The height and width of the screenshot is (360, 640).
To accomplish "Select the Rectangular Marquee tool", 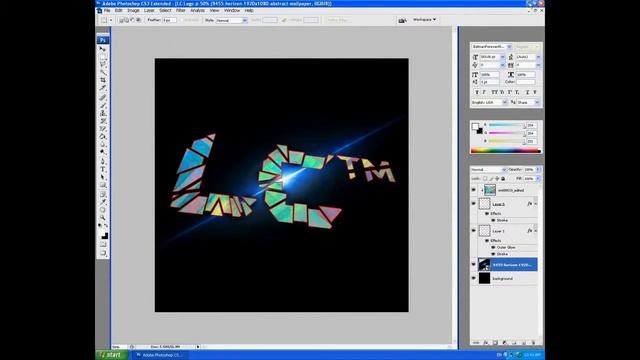I will (x=103, y=57).
